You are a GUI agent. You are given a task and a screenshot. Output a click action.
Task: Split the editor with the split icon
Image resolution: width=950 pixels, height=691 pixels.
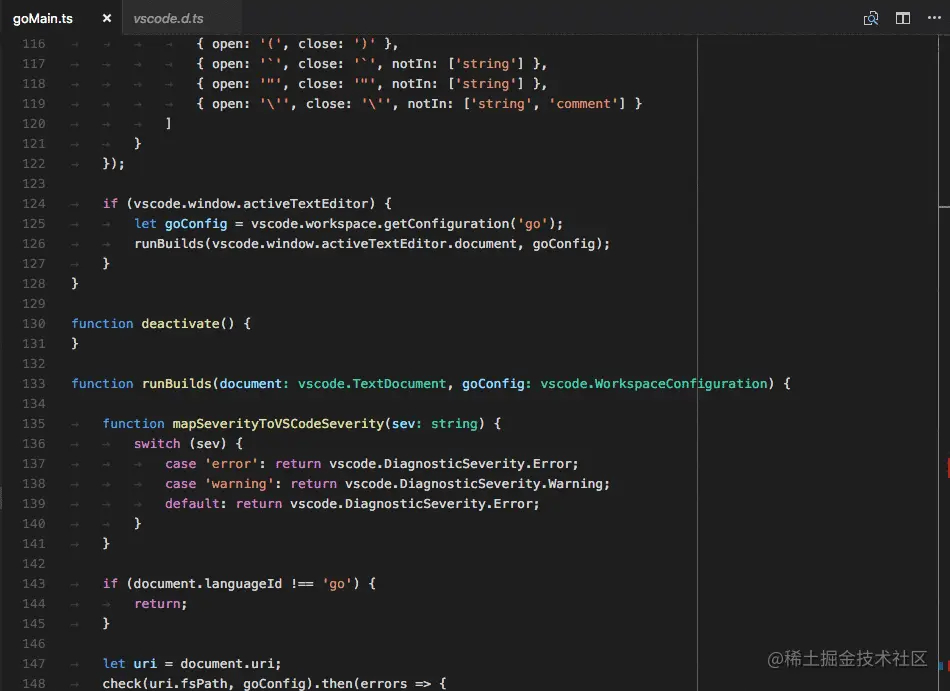(x=903, y=18)
